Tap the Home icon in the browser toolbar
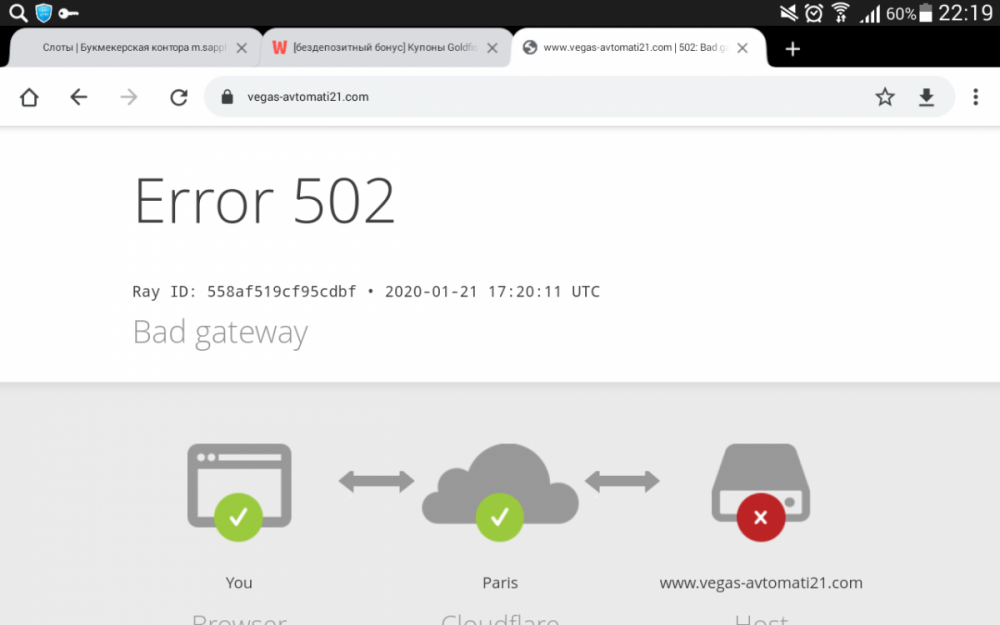This screenshot has width=1000, height=625. (29, 97)
